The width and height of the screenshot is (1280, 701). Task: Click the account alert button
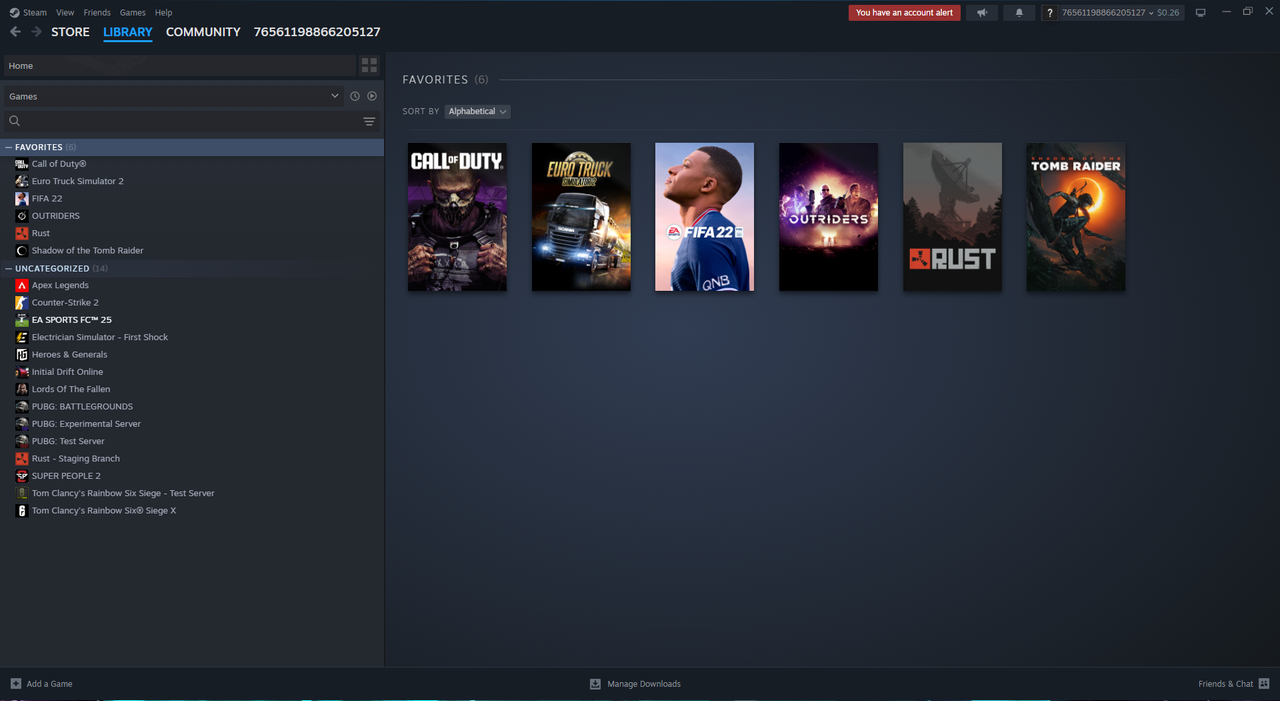point(905,13)
